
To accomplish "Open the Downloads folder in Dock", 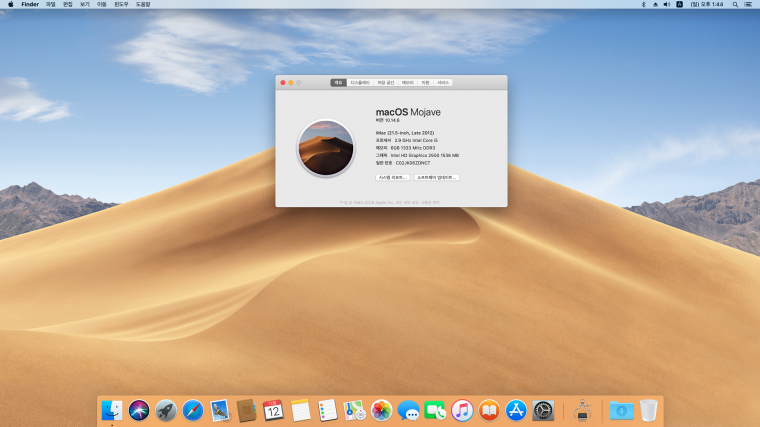I will click(x=621, y=411).
